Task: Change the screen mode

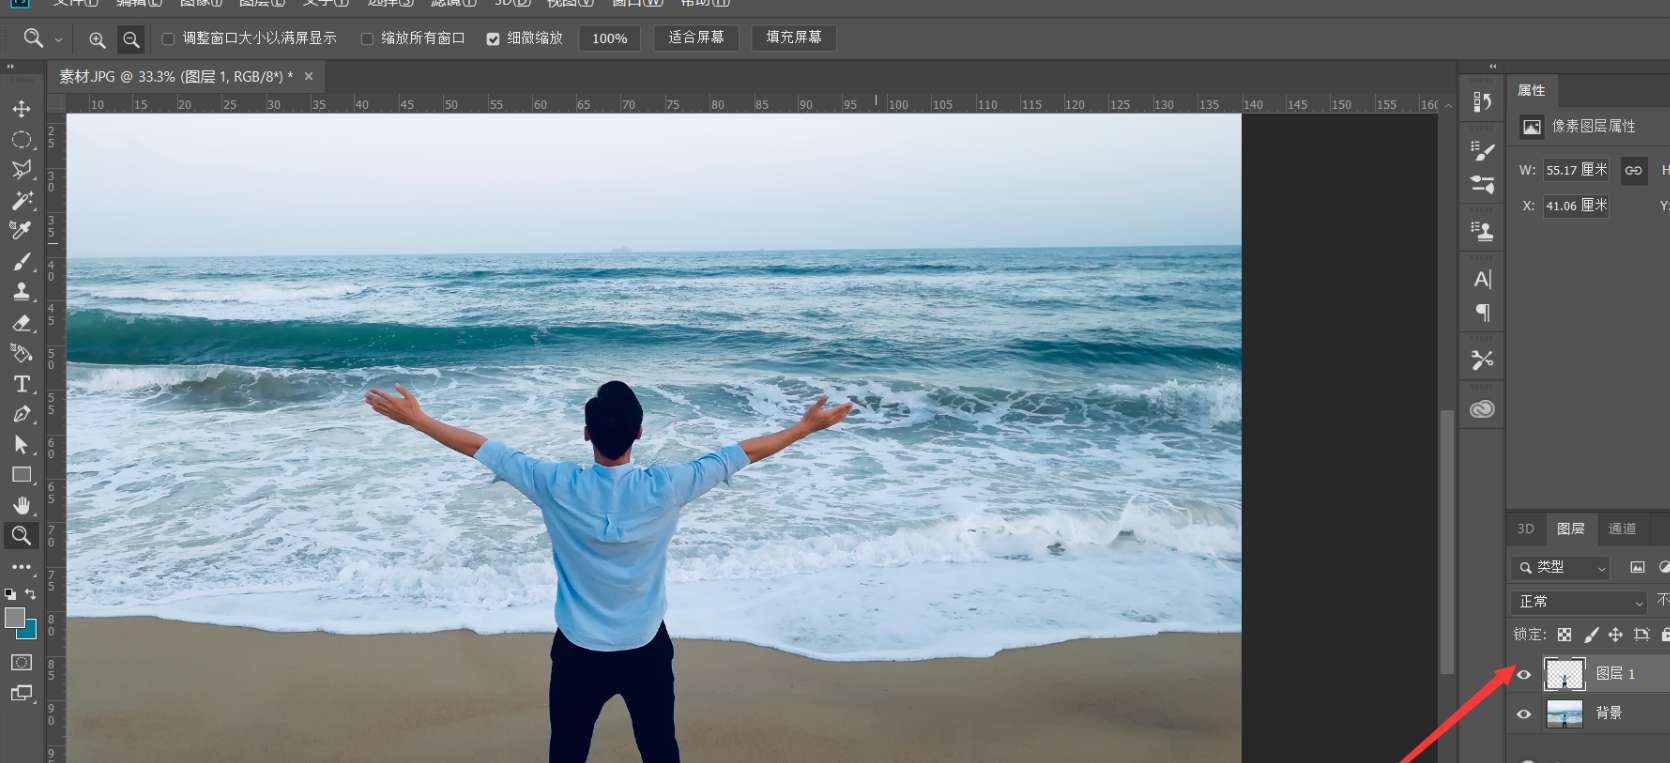Action: (21, 693)
